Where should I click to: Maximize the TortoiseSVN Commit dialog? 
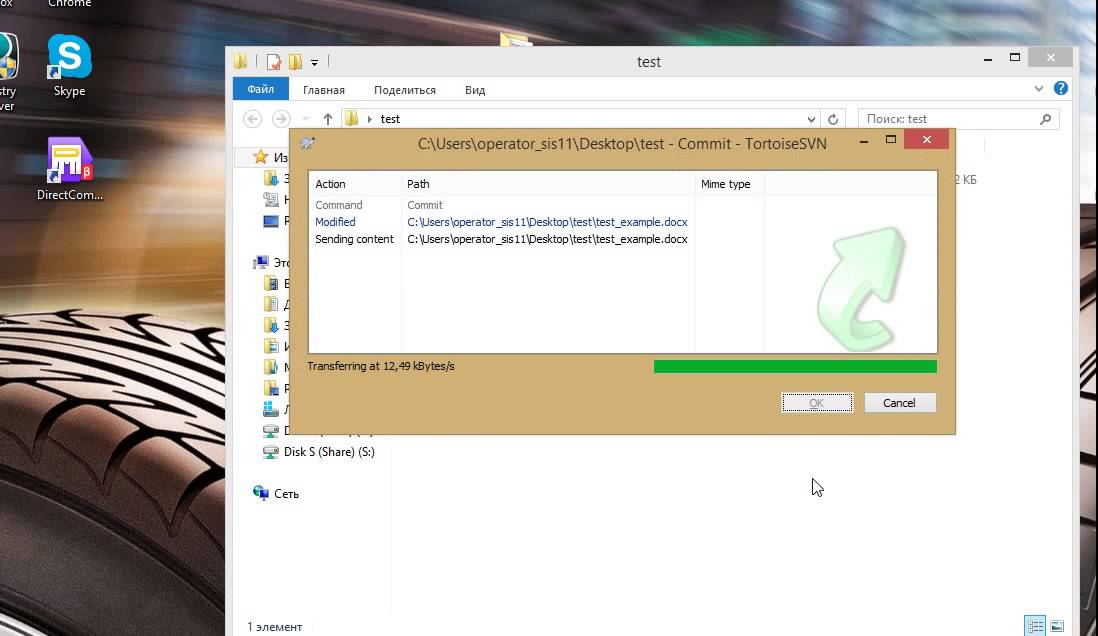[x=891, y=140]
